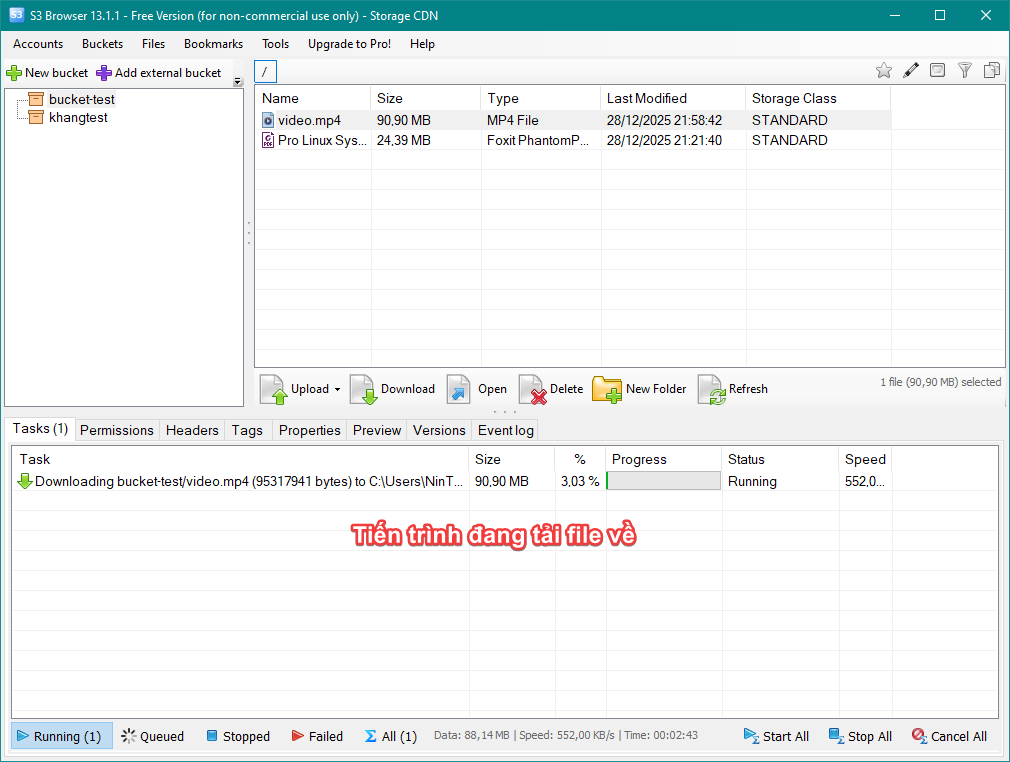The image size is (1010, 762).
Task: Show Stopped tasks filter
Action: 238,736
